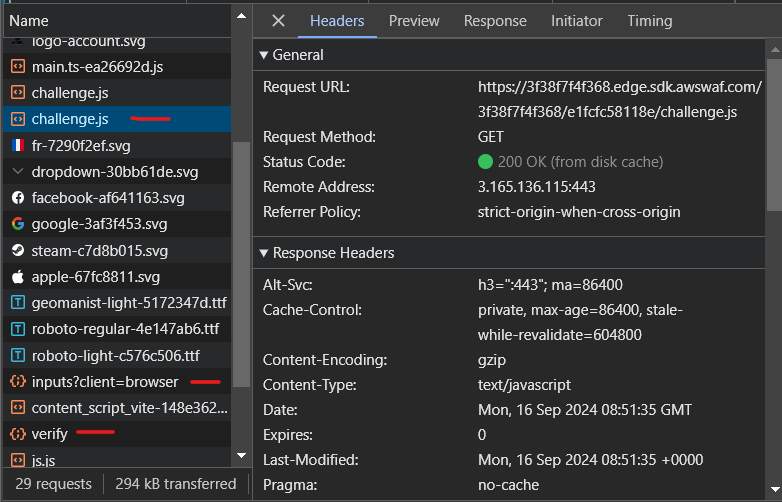Open the Response tab
The width and height of the screenshot is (782, 502).
[x=495, y=20]
